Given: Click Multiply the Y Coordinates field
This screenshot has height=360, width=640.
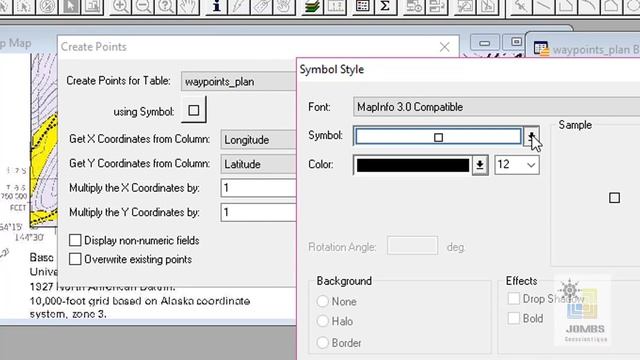Looking at the screenshot, I should click(x=258, y=212).
